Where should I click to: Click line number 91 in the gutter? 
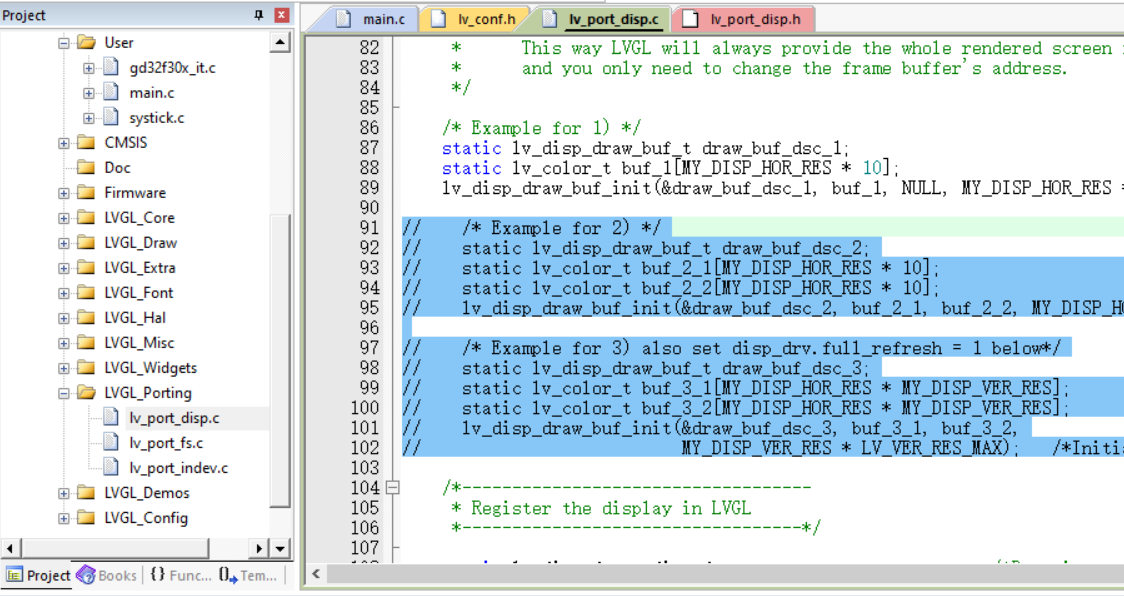click(369, 228)
